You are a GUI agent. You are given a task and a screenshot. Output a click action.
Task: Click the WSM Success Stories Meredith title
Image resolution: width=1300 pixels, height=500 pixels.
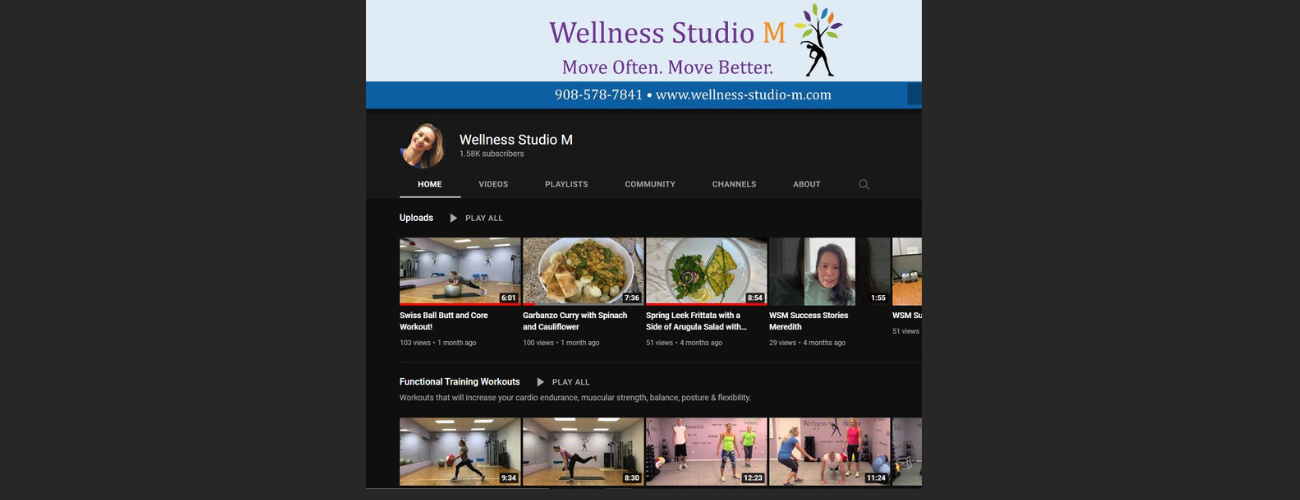pyautogui.click(x=808, y=321)
